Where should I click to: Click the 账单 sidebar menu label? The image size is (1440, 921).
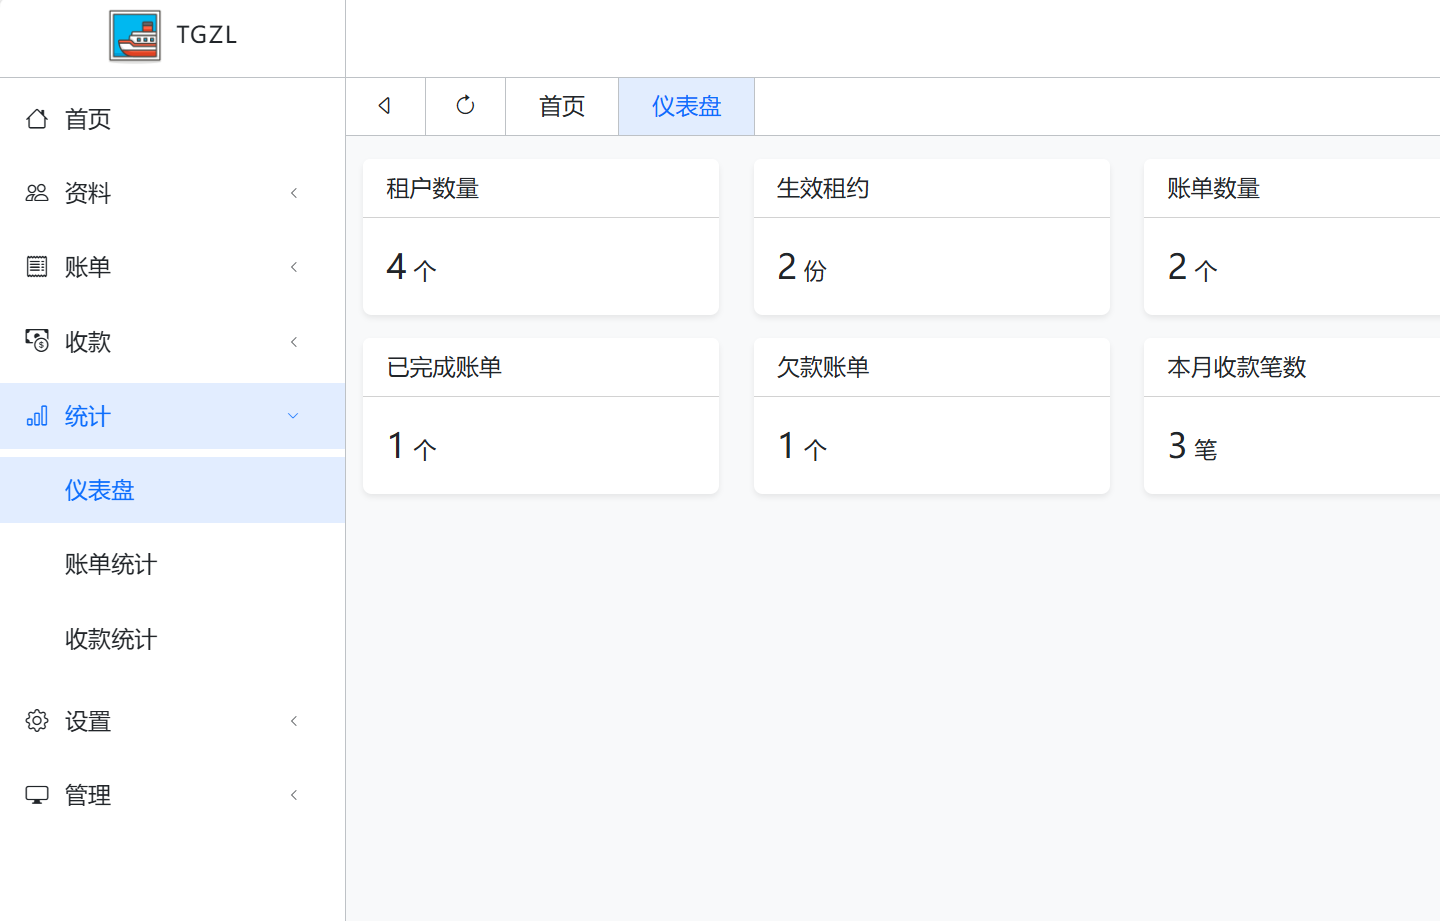88,267
